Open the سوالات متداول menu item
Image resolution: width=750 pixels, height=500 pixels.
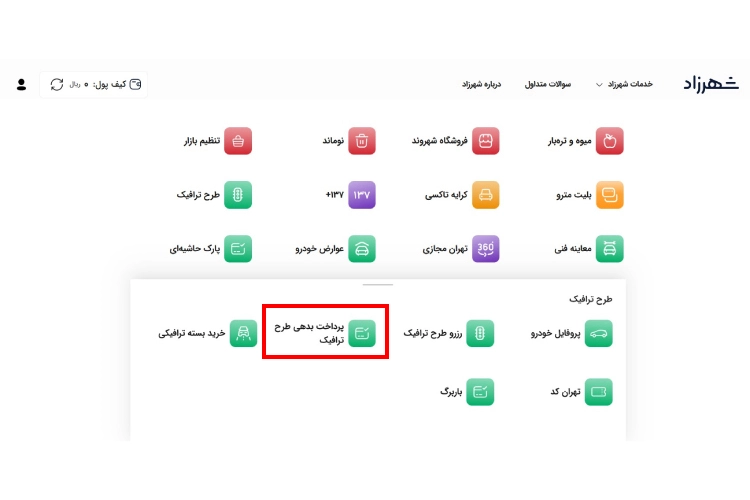click(x=548, y=84)
